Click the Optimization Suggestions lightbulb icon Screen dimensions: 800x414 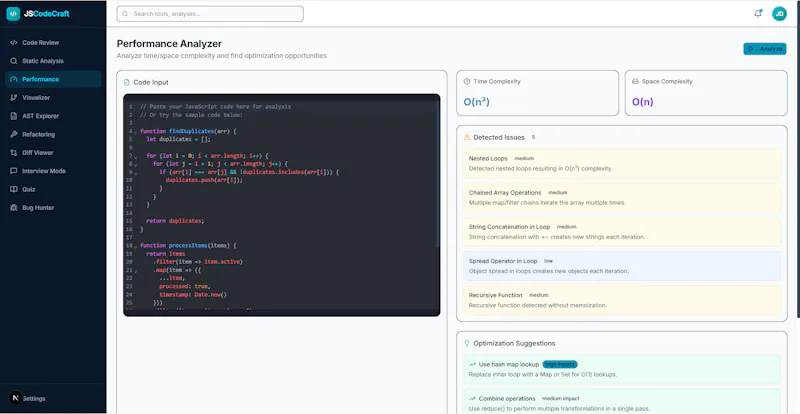pyautogui.click(x=466, y=344)
